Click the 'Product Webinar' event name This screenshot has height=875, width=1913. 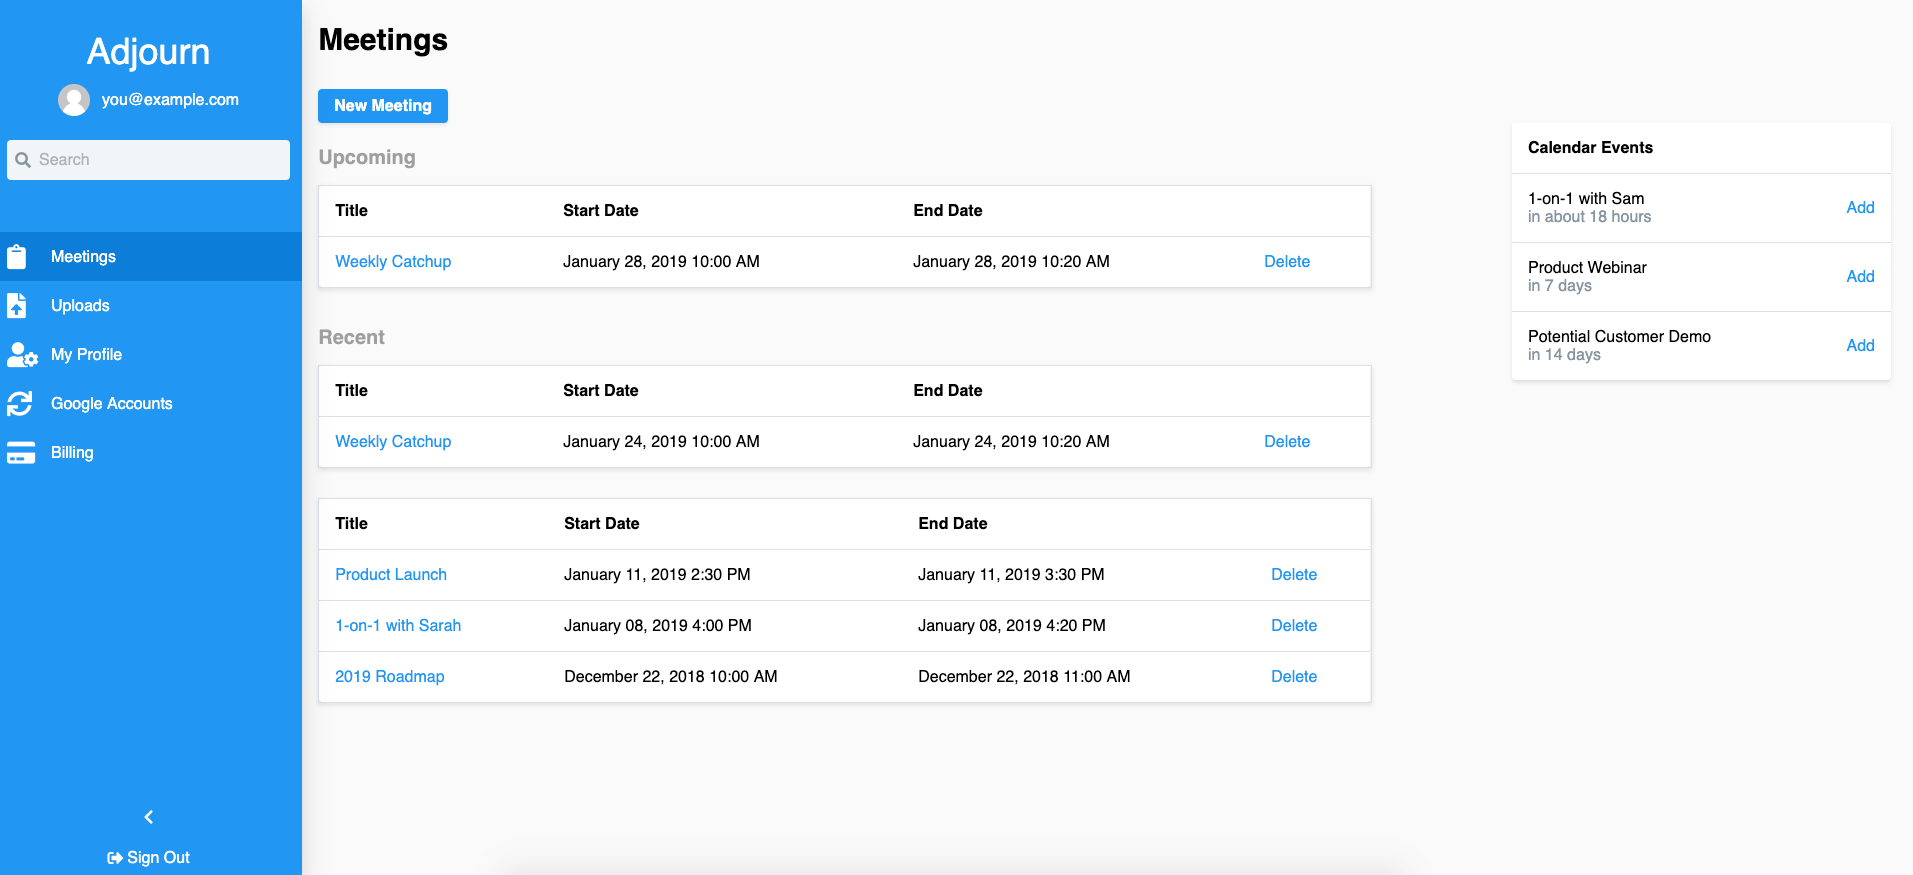[1587, 268]
